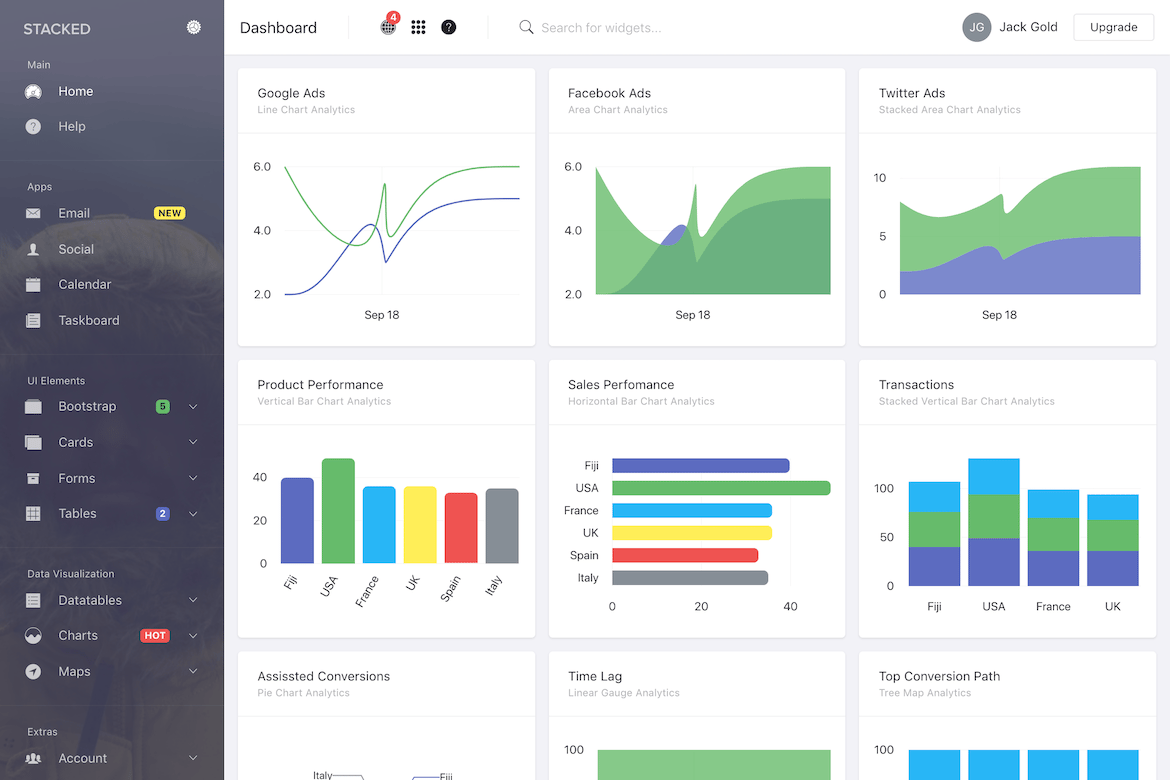Image resolution: width=1170 pixels, height=780 pixels.
Task: Open the settings gear beside STACKED
Action: [x=193, y=28]
